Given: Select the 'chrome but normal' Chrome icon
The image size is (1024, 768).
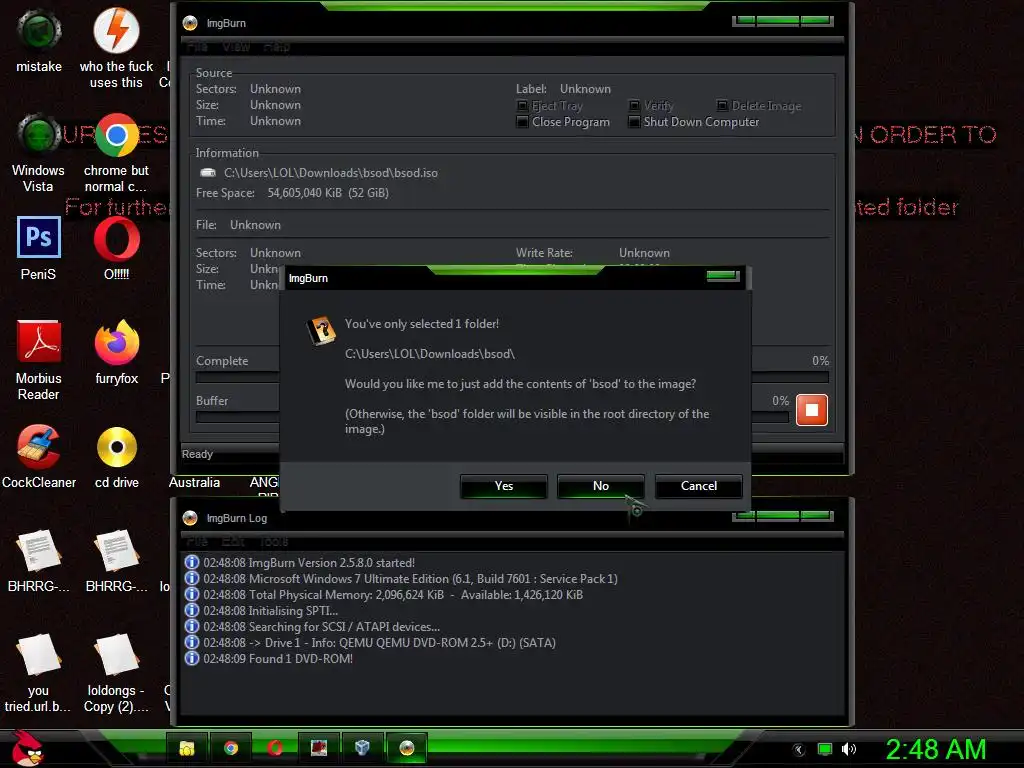Looking at the screenshot, I should point(116,153).
